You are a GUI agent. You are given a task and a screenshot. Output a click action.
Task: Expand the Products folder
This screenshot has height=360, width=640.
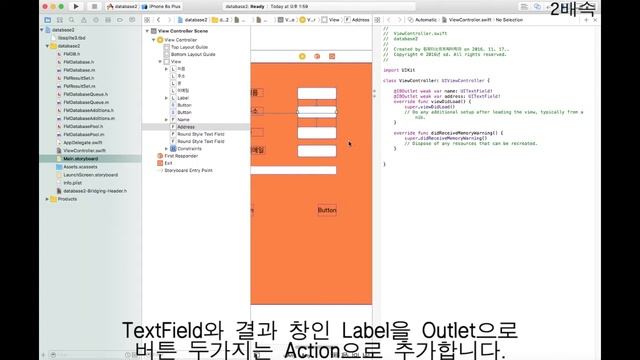(47, 199)
